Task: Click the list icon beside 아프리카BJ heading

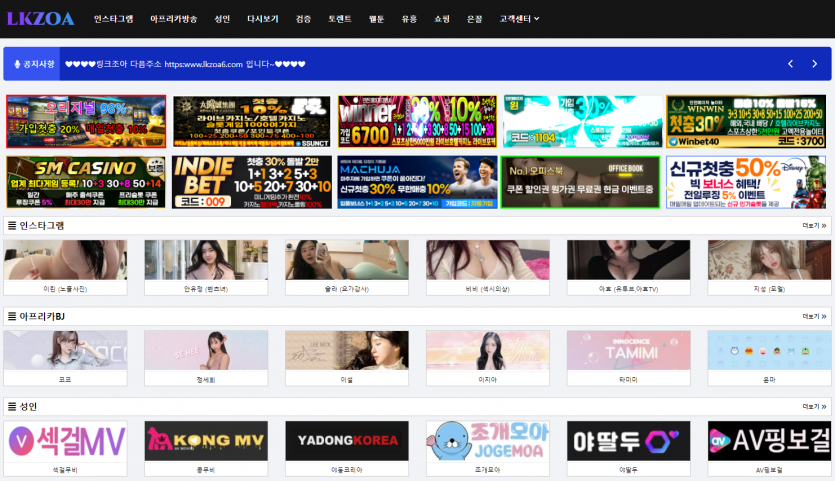Action: (12, 316)
